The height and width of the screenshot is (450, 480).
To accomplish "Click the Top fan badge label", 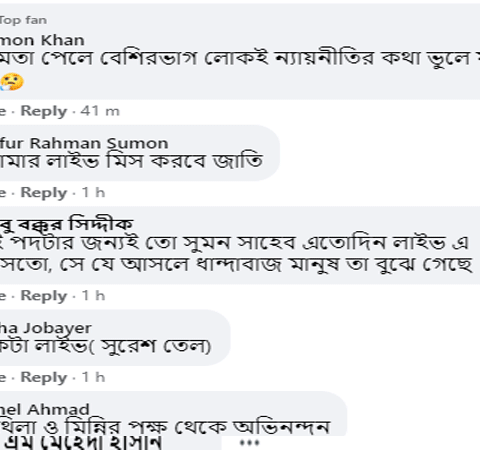I will (x=23, y=20).
